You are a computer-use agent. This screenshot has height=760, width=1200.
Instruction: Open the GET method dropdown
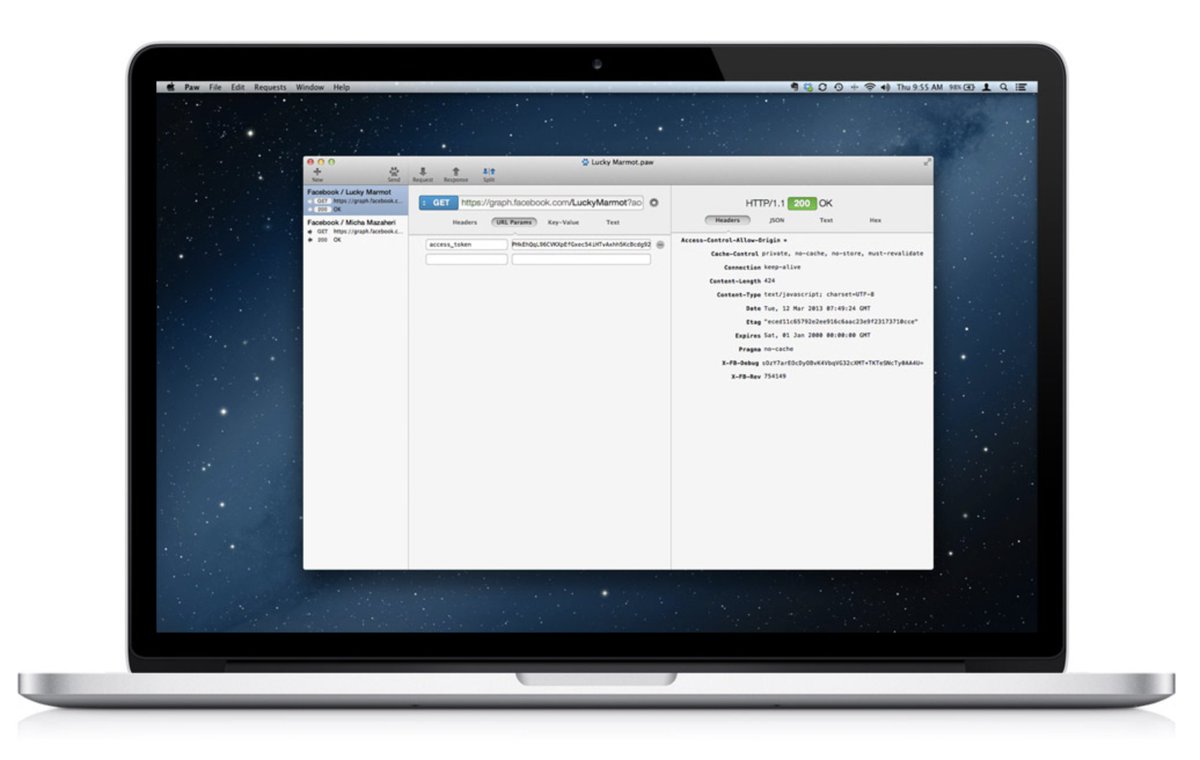pos(437,202)
